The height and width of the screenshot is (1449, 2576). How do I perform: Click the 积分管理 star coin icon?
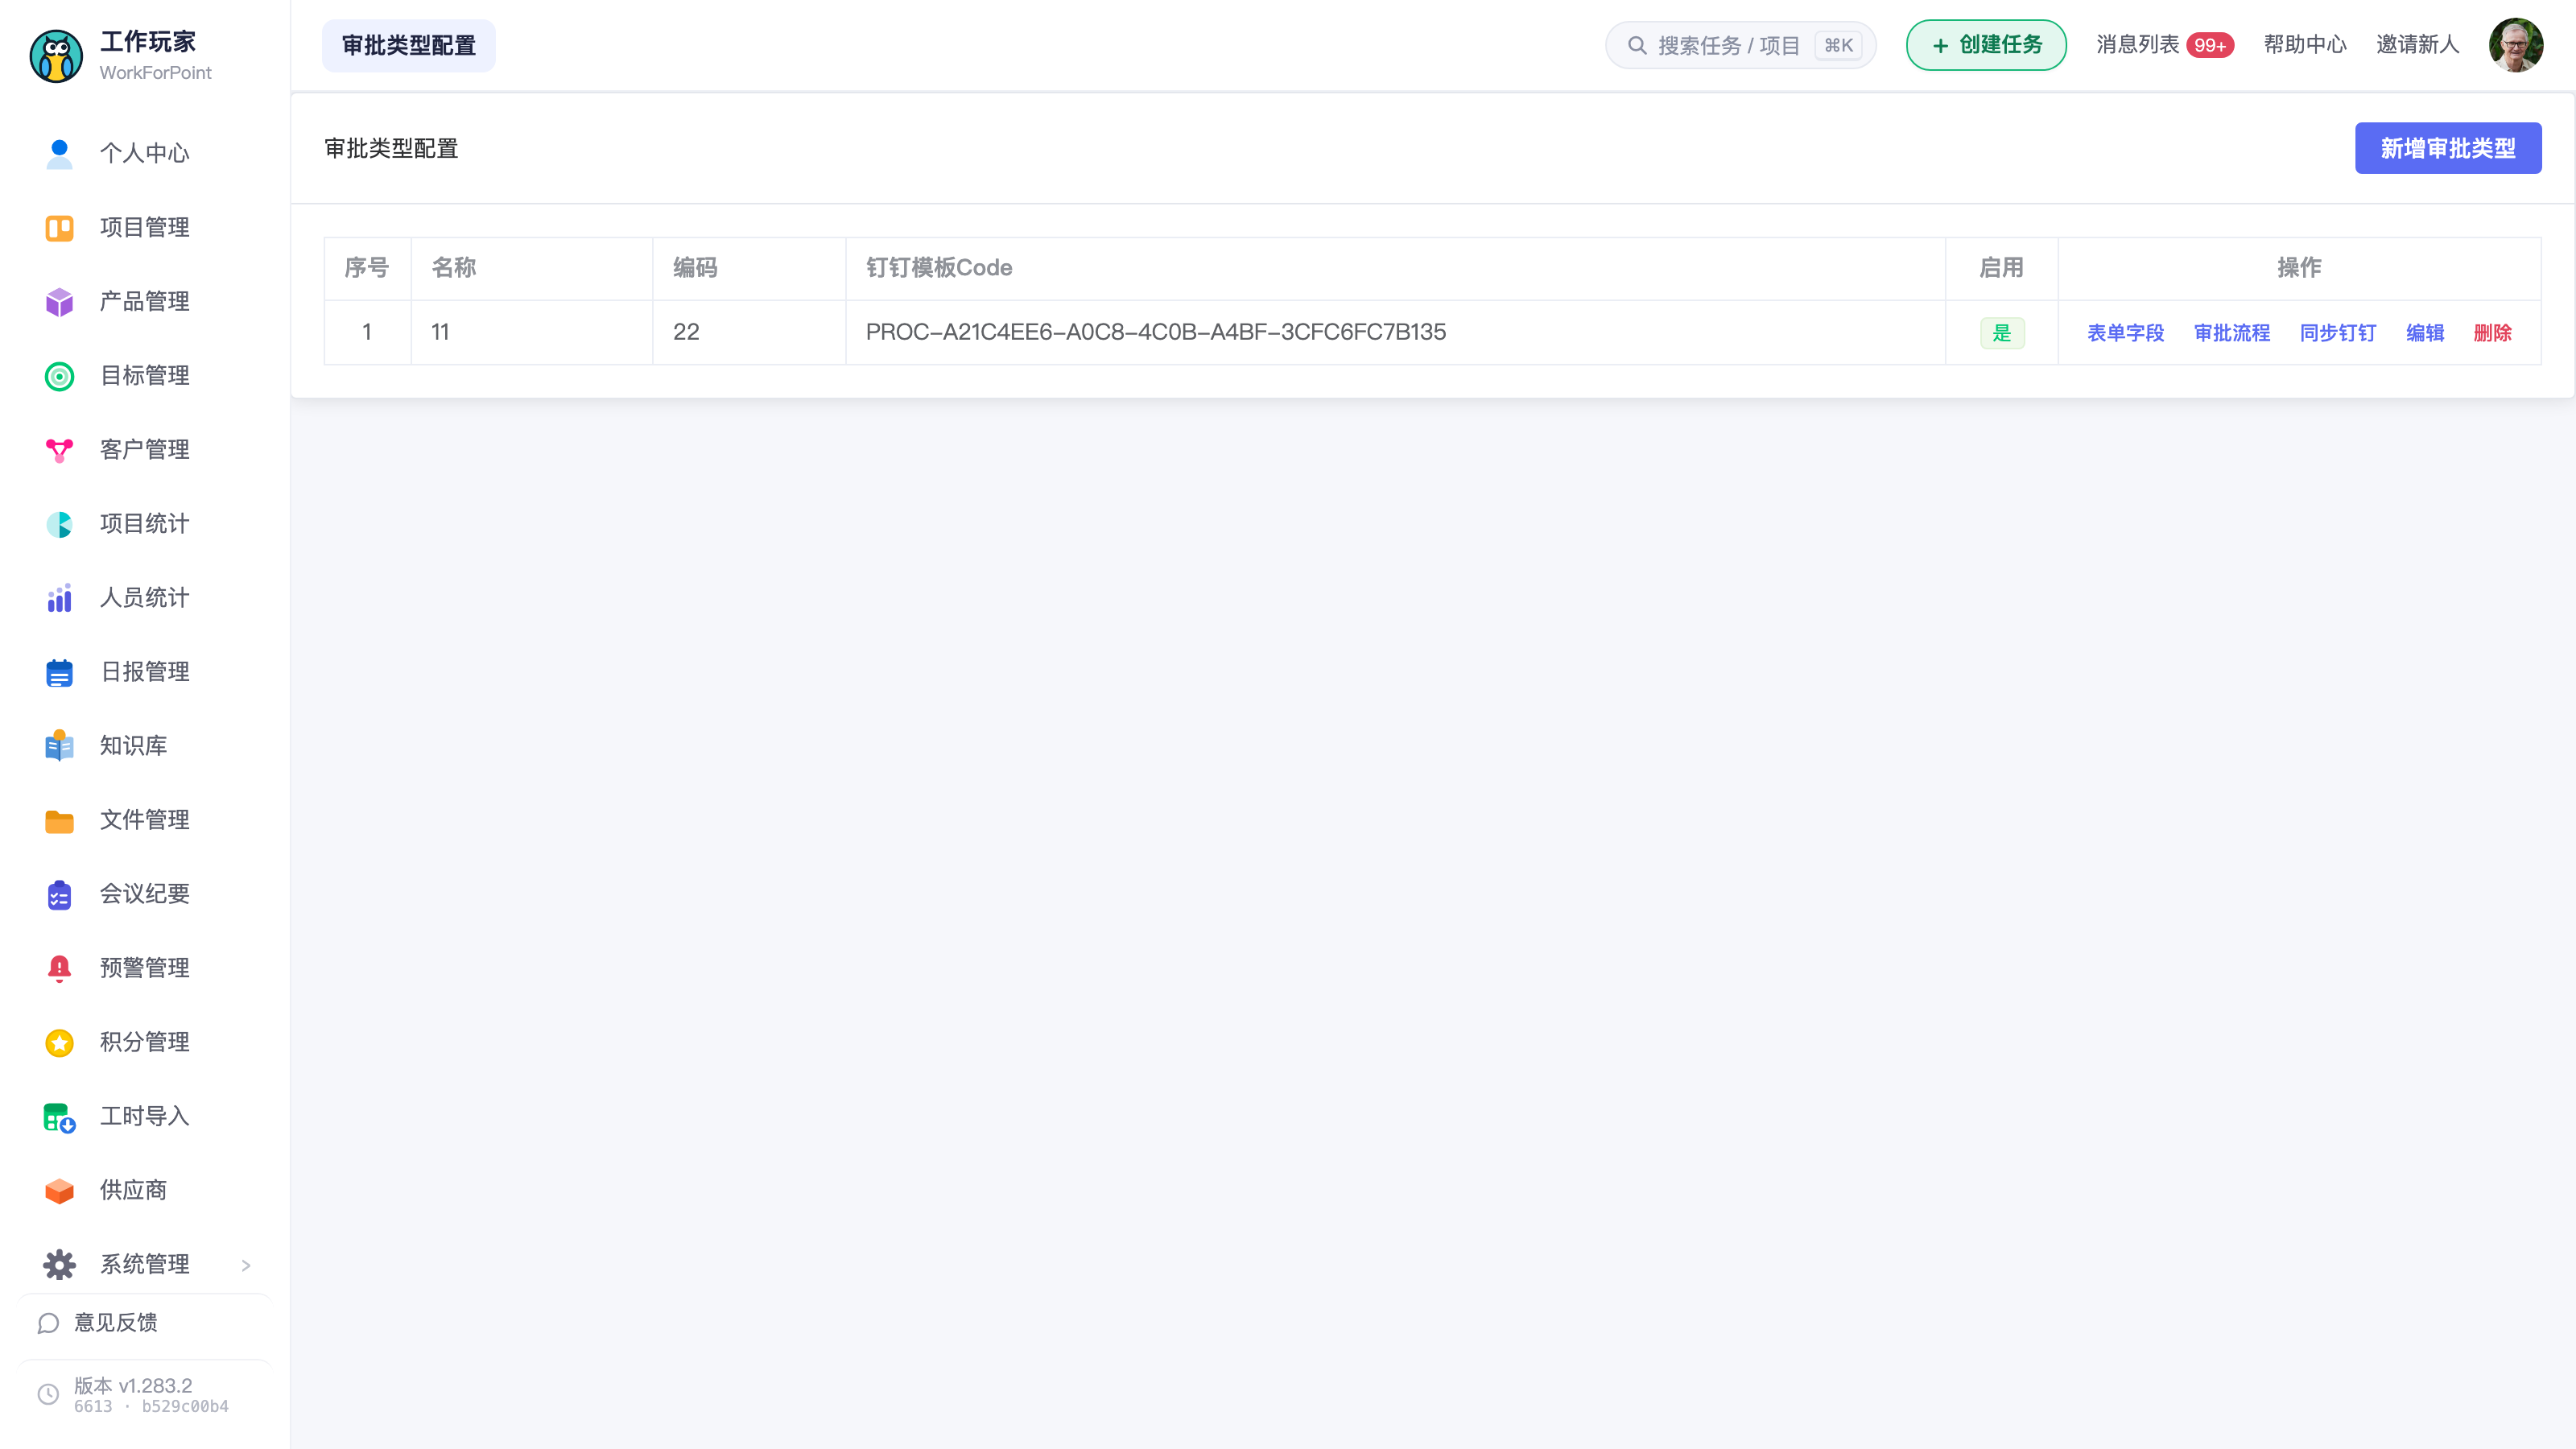(x=59, y=1043)
